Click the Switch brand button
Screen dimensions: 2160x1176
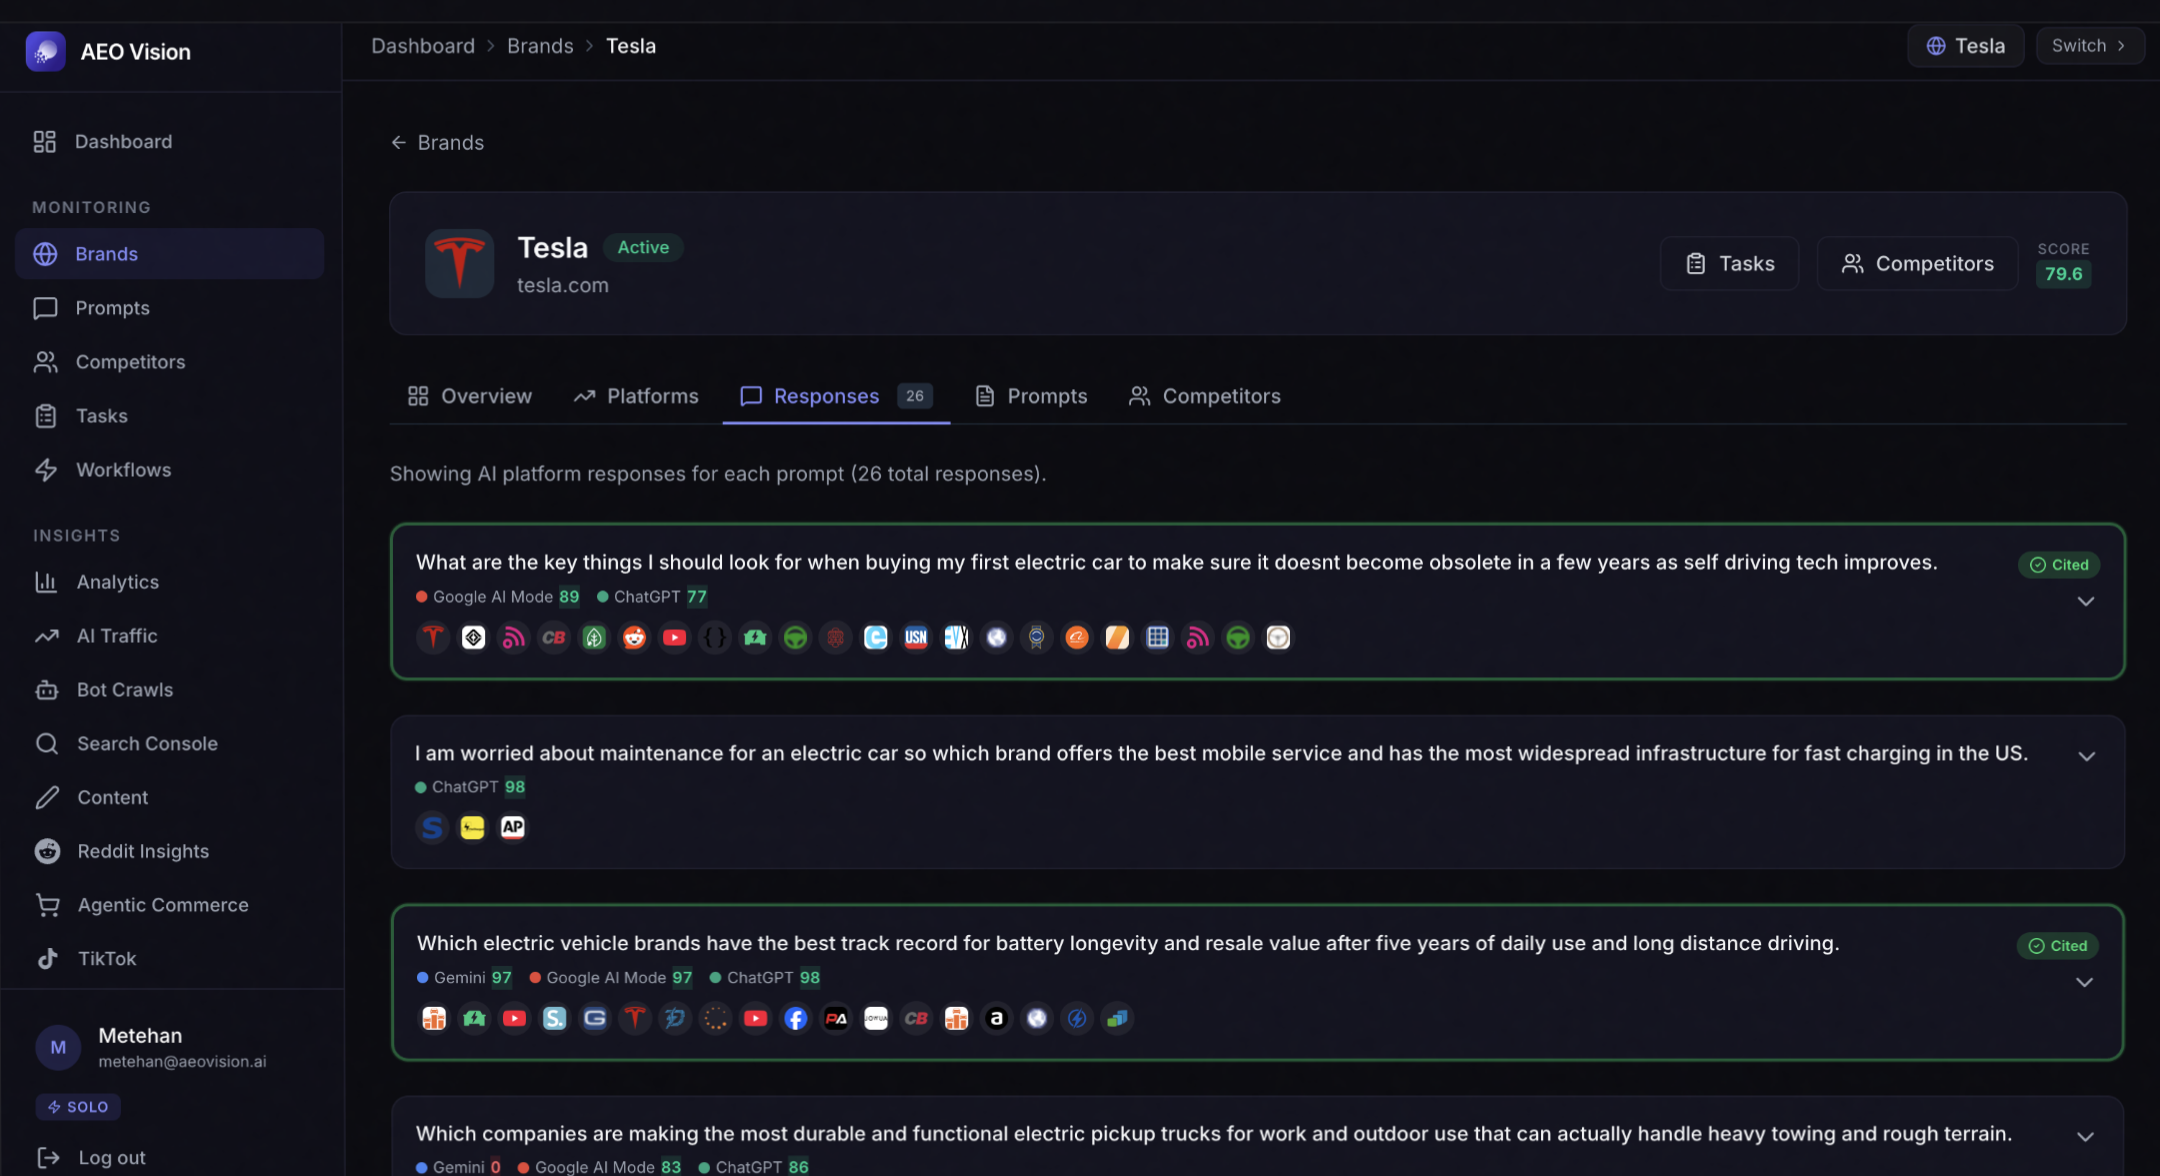pos(2089,46)
